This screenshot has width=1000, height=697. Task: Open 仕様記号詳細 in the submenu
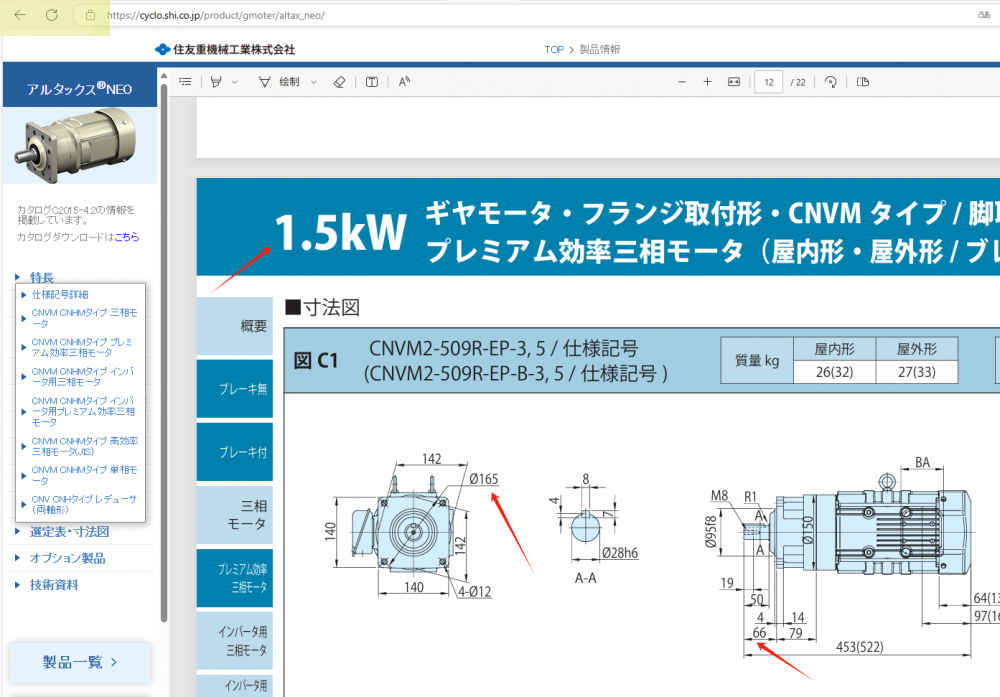click(x=60, y=295)
